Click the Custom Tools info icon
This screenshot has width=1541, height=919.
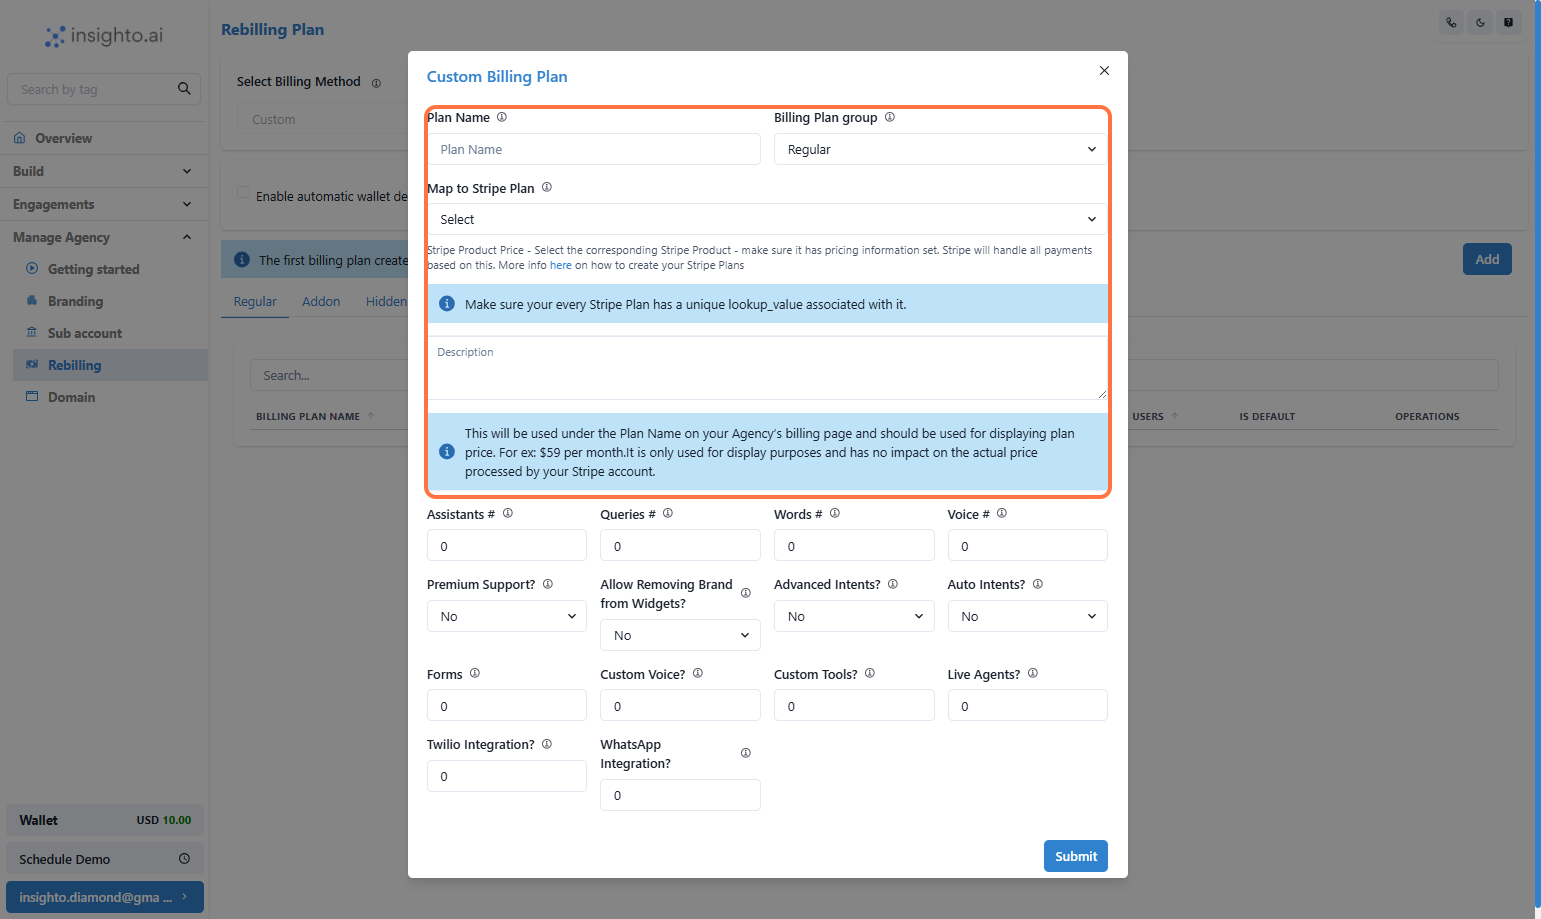tap(870, 673)
